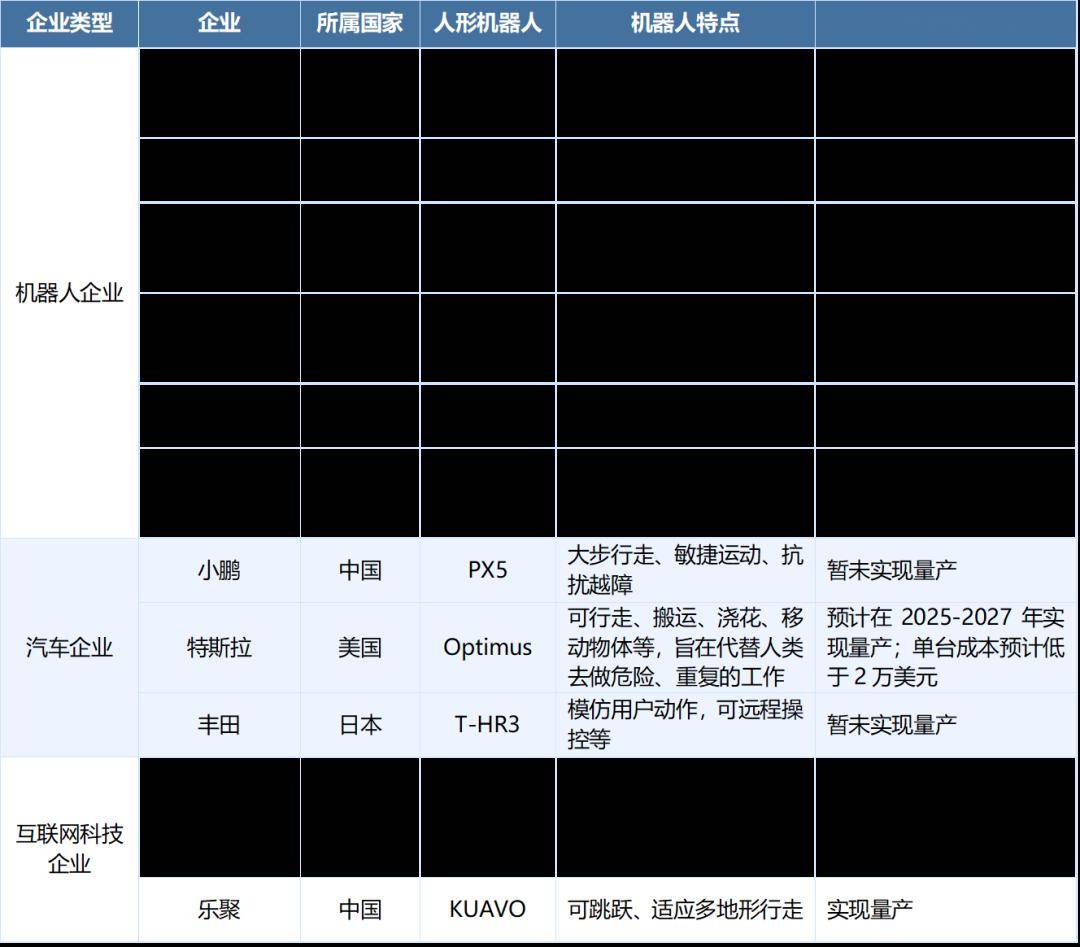
Task: Select the 人形机器人 column header
Action: pyautogui.click(x=488, y=23)
